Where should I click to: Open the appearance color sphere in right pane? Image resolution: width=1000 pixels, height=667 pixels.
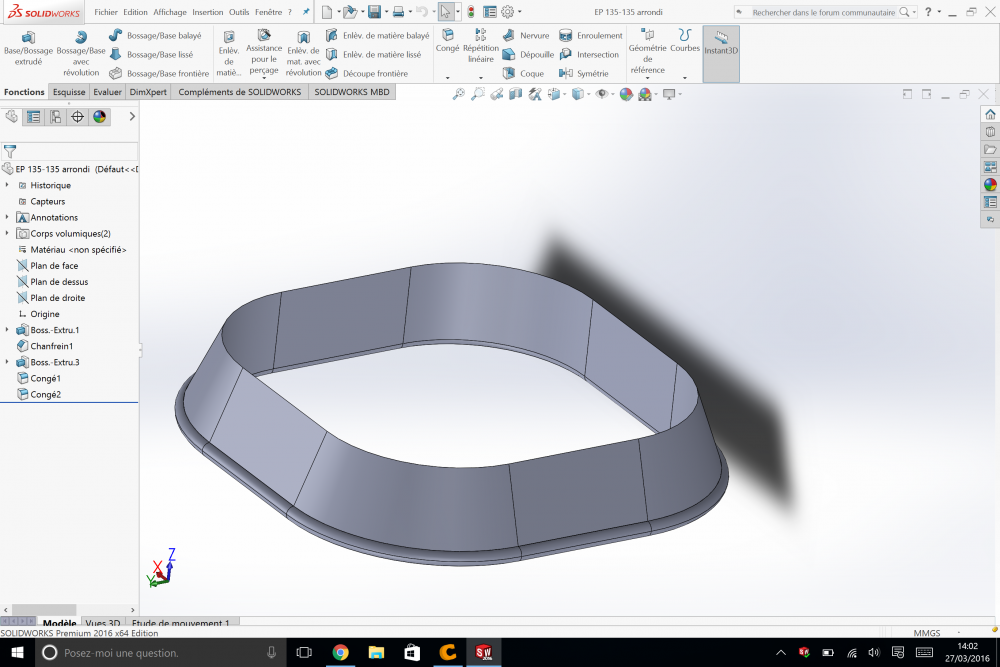[990, 185]
